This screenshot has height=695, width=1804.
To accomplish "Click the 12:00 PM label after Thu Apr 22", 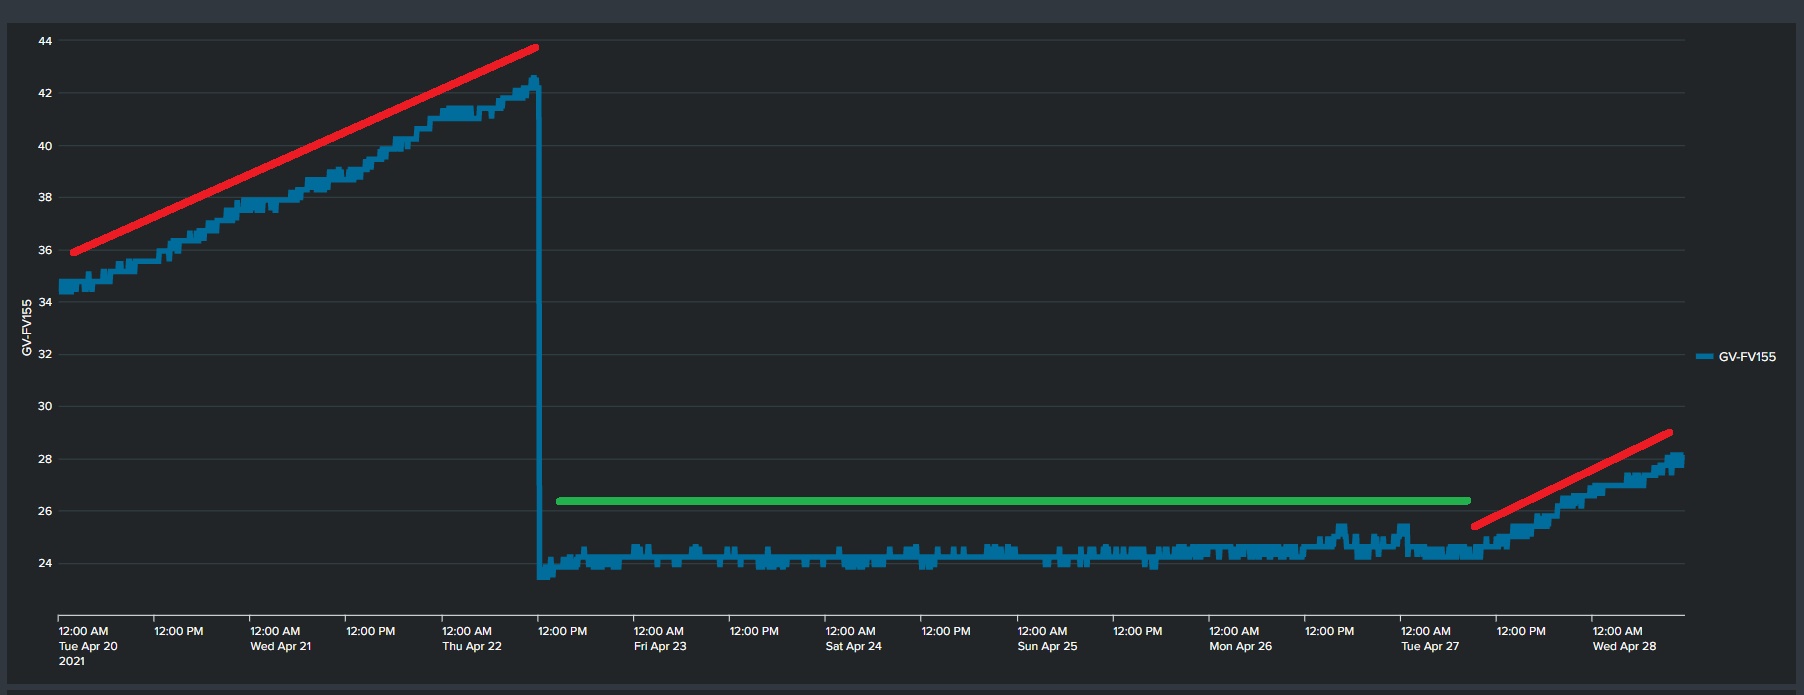I will tap(562, 631).
